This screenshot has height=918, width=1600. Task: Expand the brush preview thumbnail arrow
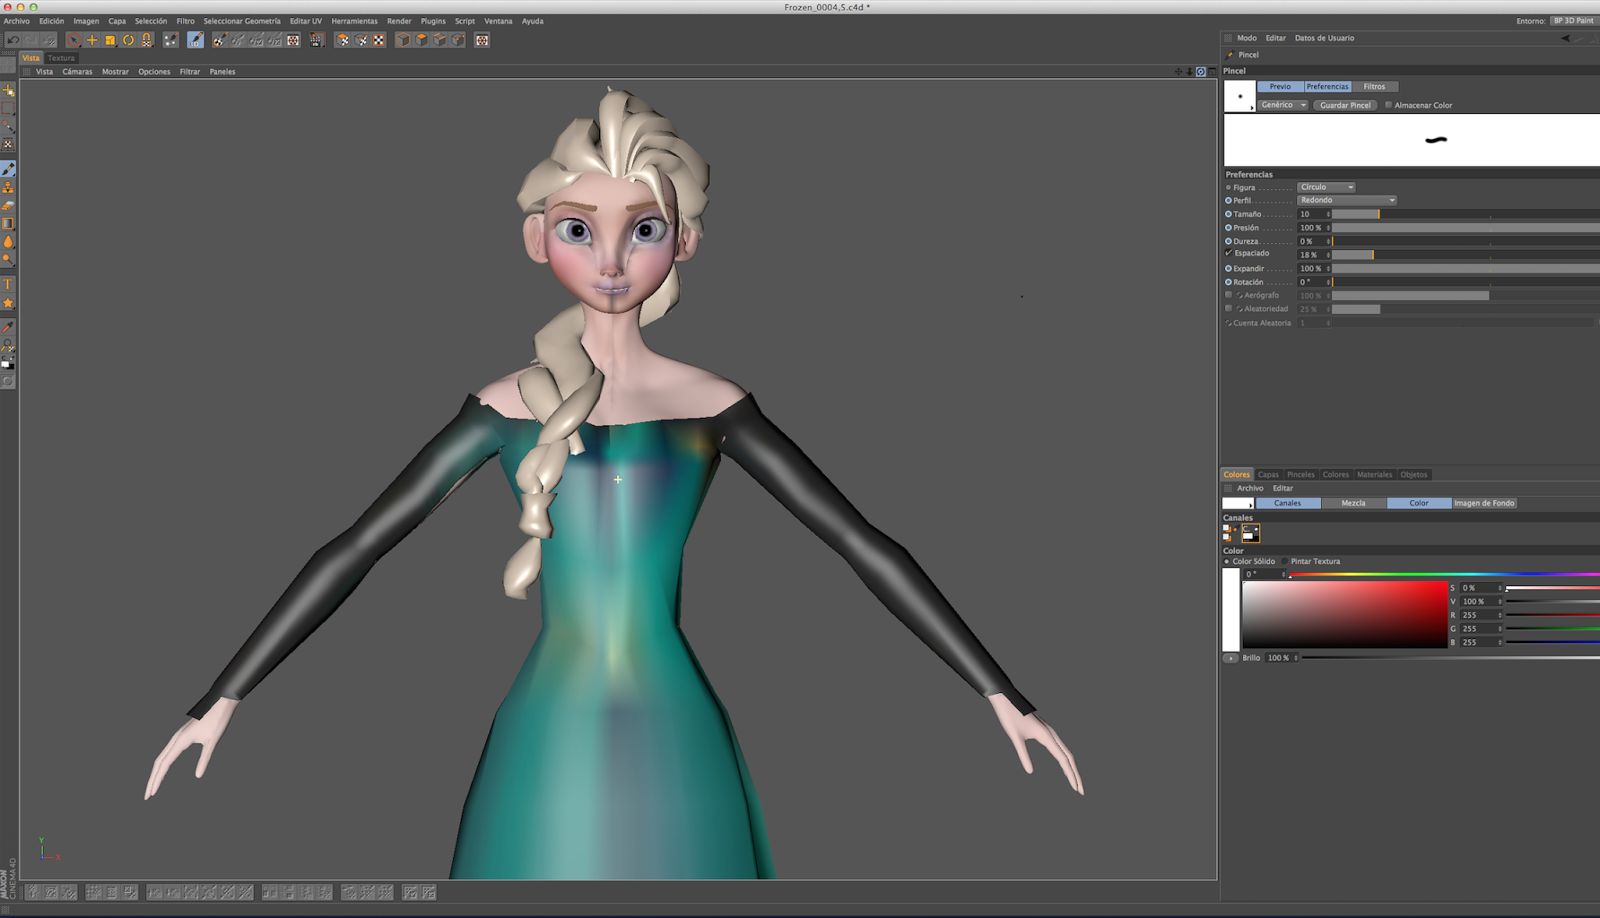tap(1252, 108)
